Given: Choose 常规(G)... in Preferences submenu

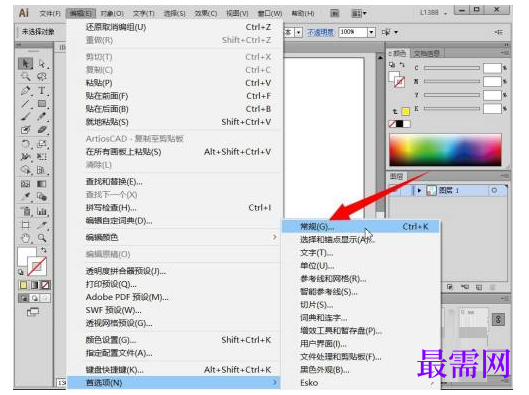Looking at the screenshot, I should [361, 227].
